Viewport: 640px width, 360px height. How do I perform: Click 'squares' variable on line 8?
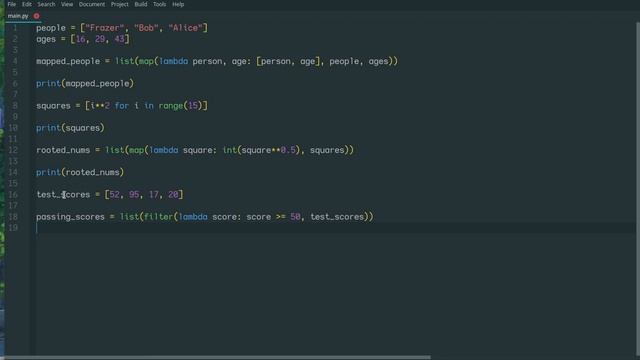53,106
